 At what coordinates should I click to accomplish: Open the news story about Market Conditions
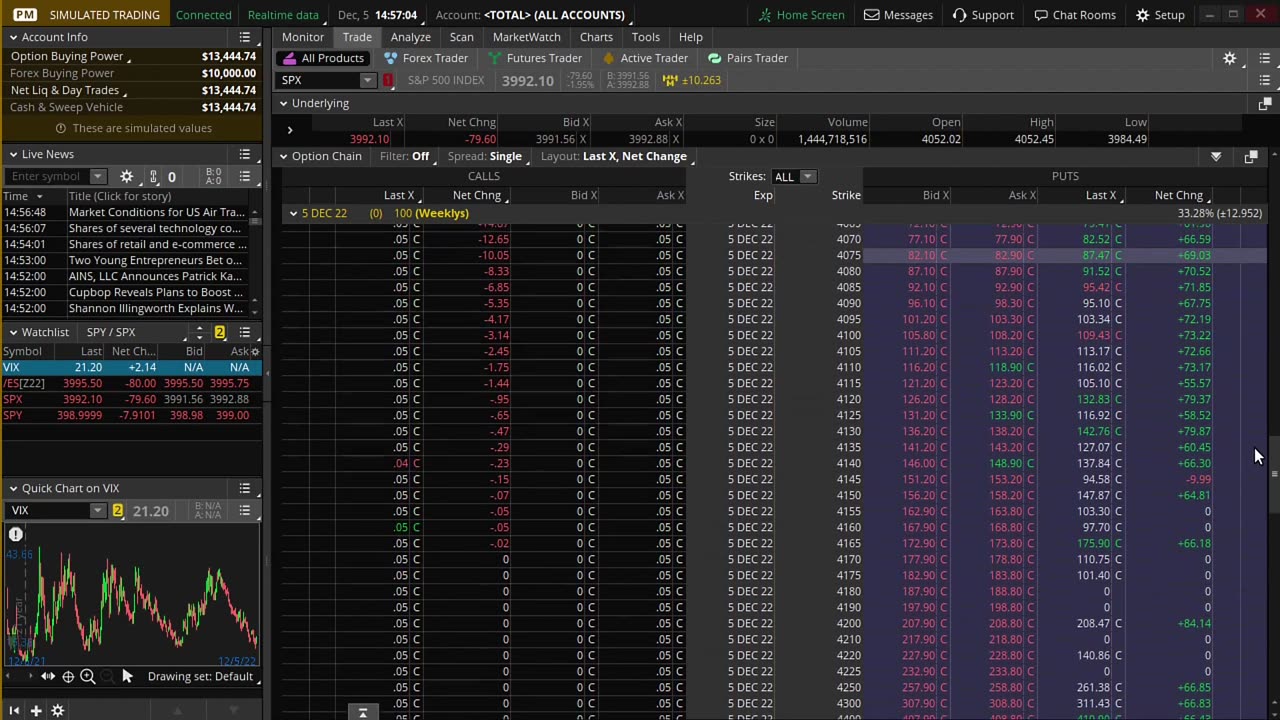pyautogui.click(x=156, y=212)
